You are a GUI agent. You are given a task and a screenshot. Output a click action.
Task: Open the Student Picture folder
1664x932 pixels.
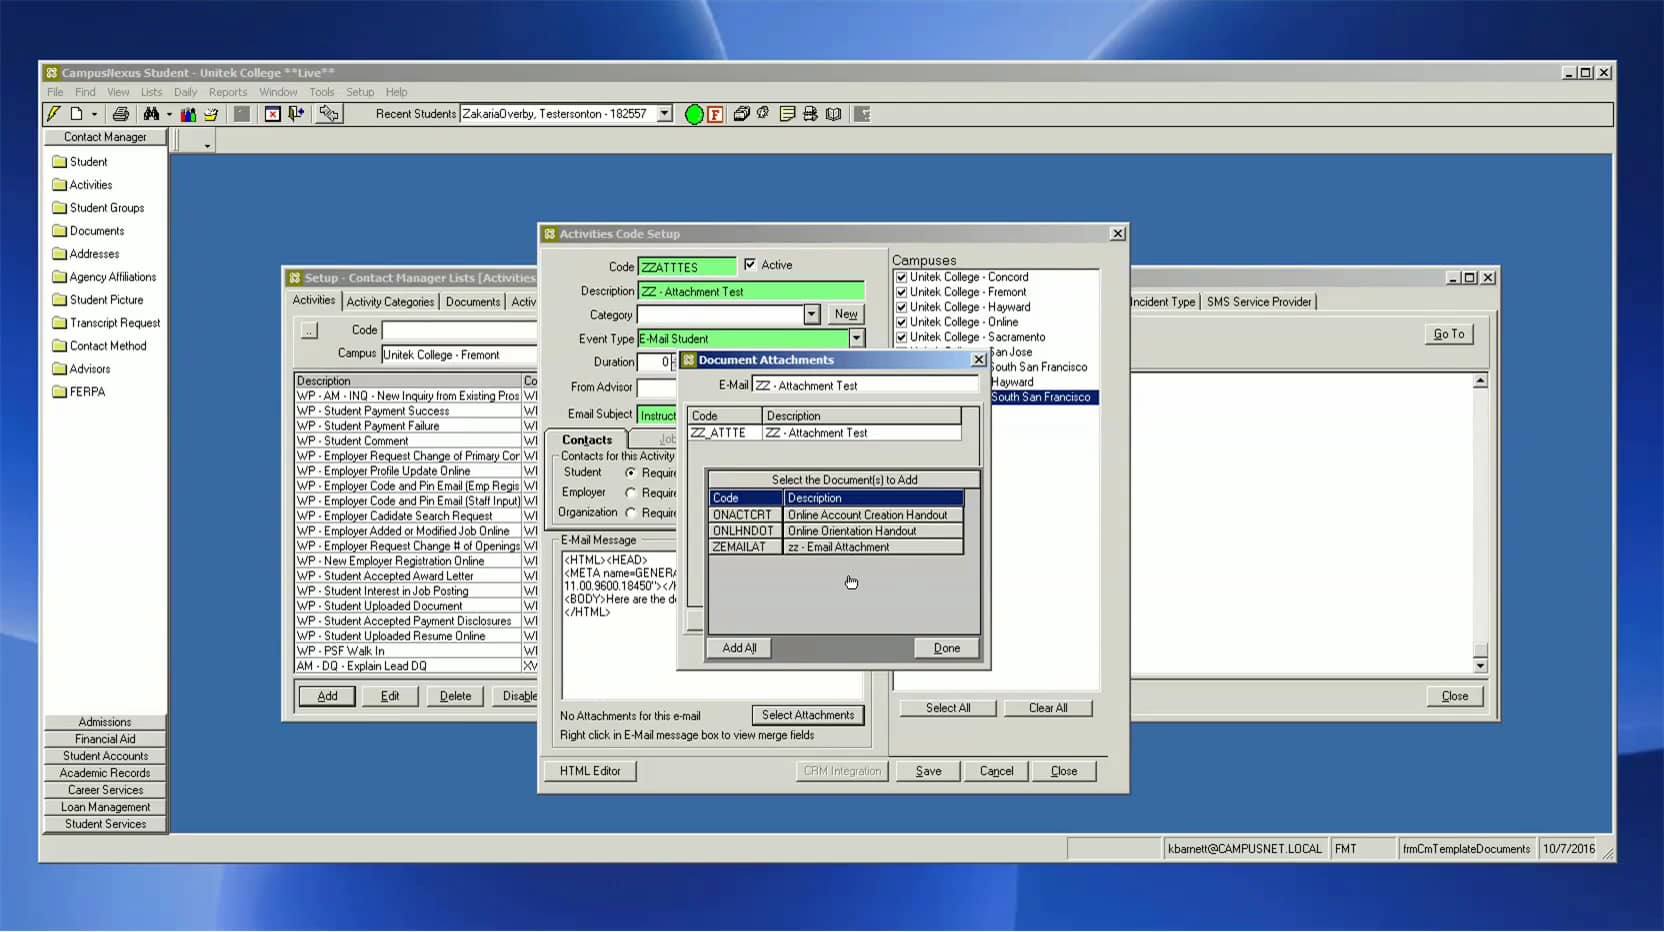[x=98, y=300]
